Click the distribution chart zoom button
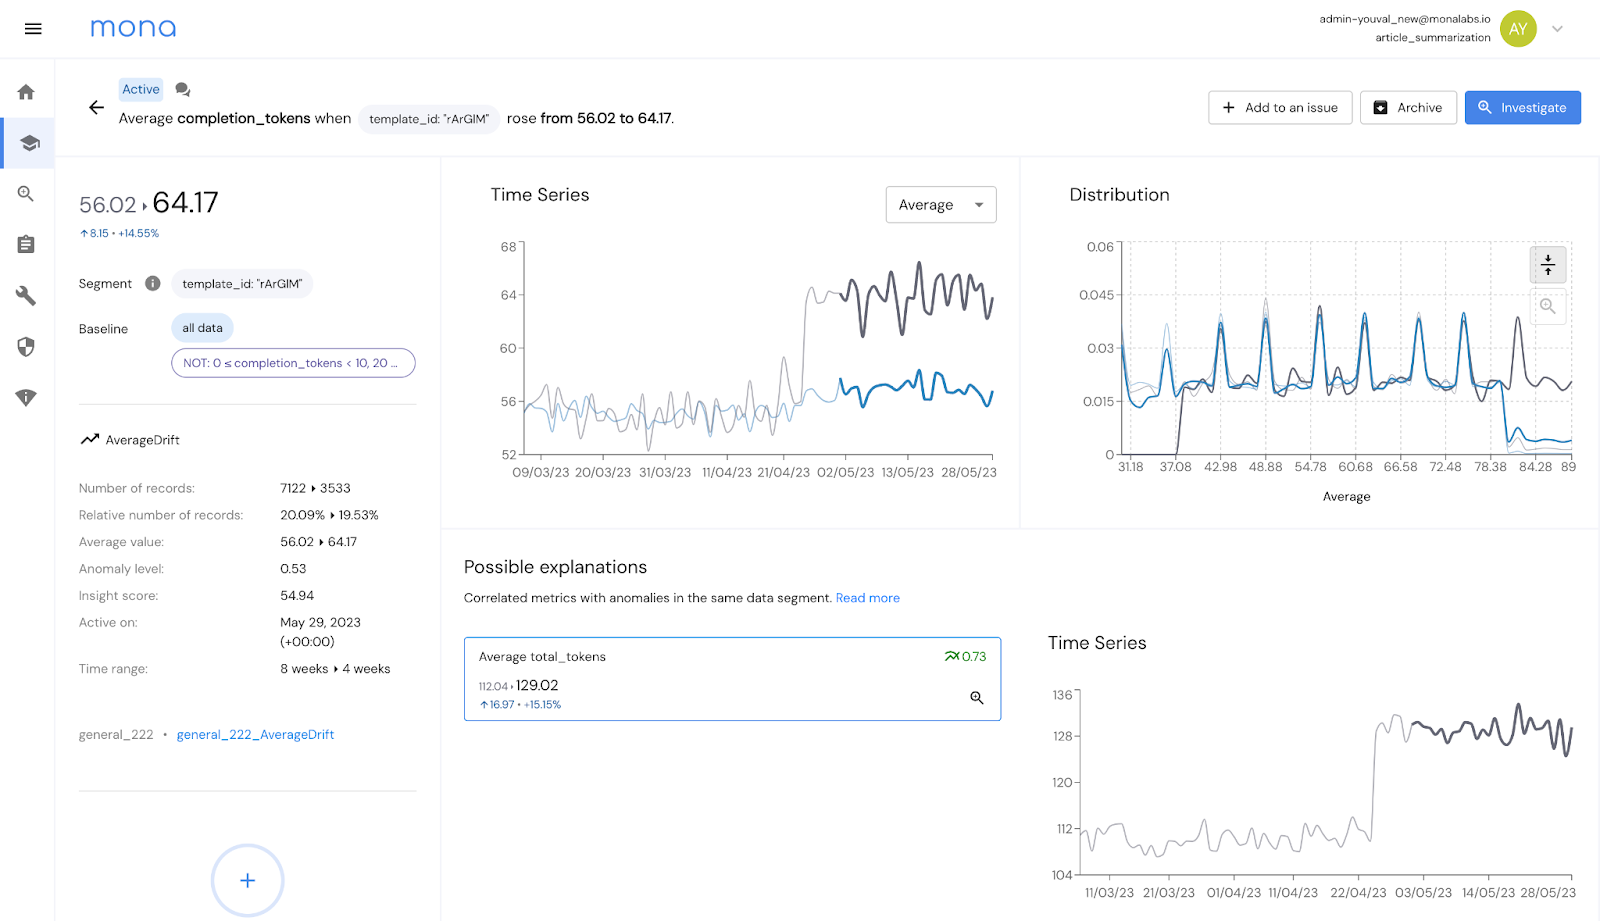Image resolution: width=1600 pixels, height=921 pixels. tap(1547, 306)
